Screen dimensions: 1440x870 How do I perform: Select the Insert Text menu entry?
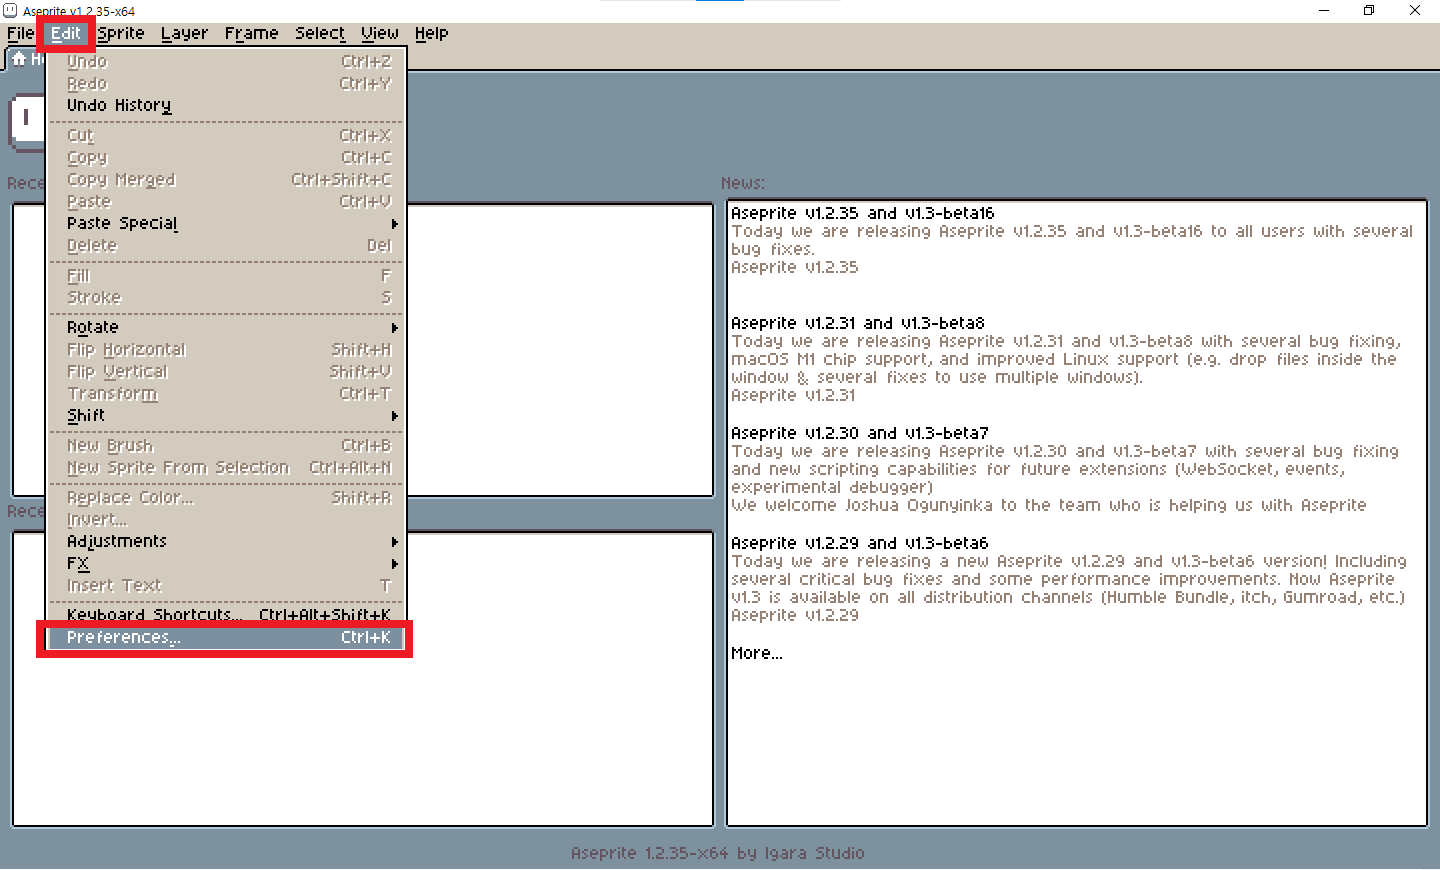(x=227, y=585)
